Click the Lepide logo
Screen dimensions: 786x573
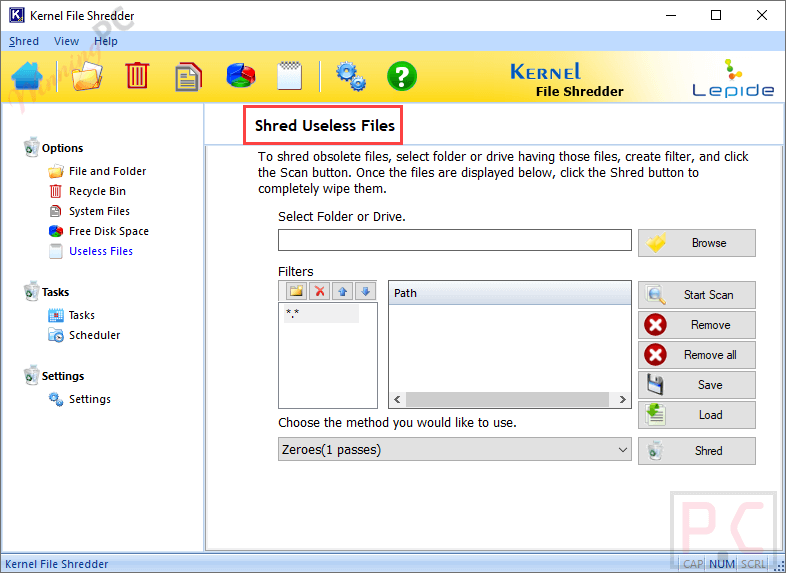pos(733,78)
